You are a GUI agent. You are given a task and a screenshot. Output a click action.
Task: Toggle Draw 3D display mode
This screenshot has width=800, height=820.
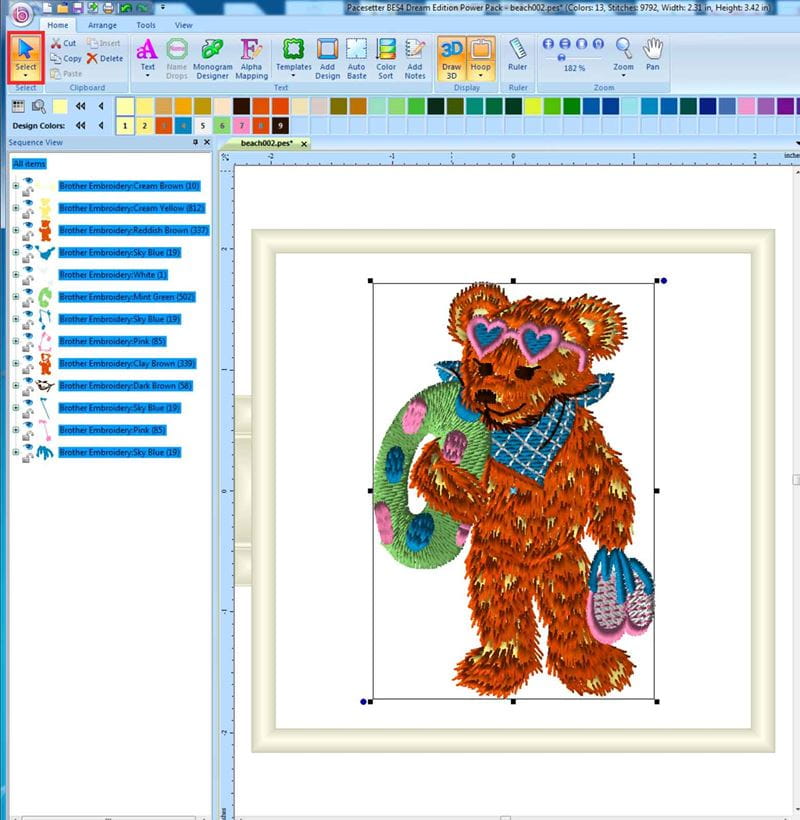(451, 59)
